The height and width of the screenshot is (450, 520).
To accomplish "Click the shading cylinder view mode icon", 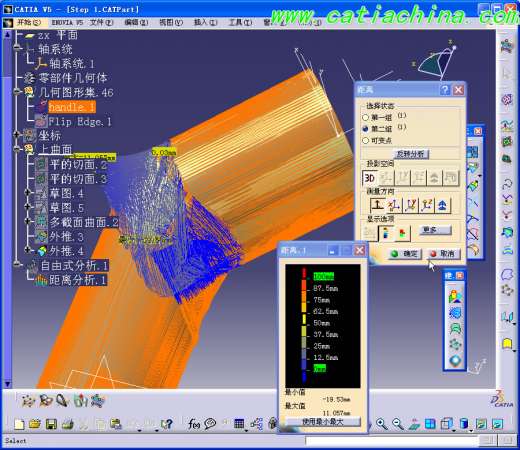I will (x=464, y=424).
